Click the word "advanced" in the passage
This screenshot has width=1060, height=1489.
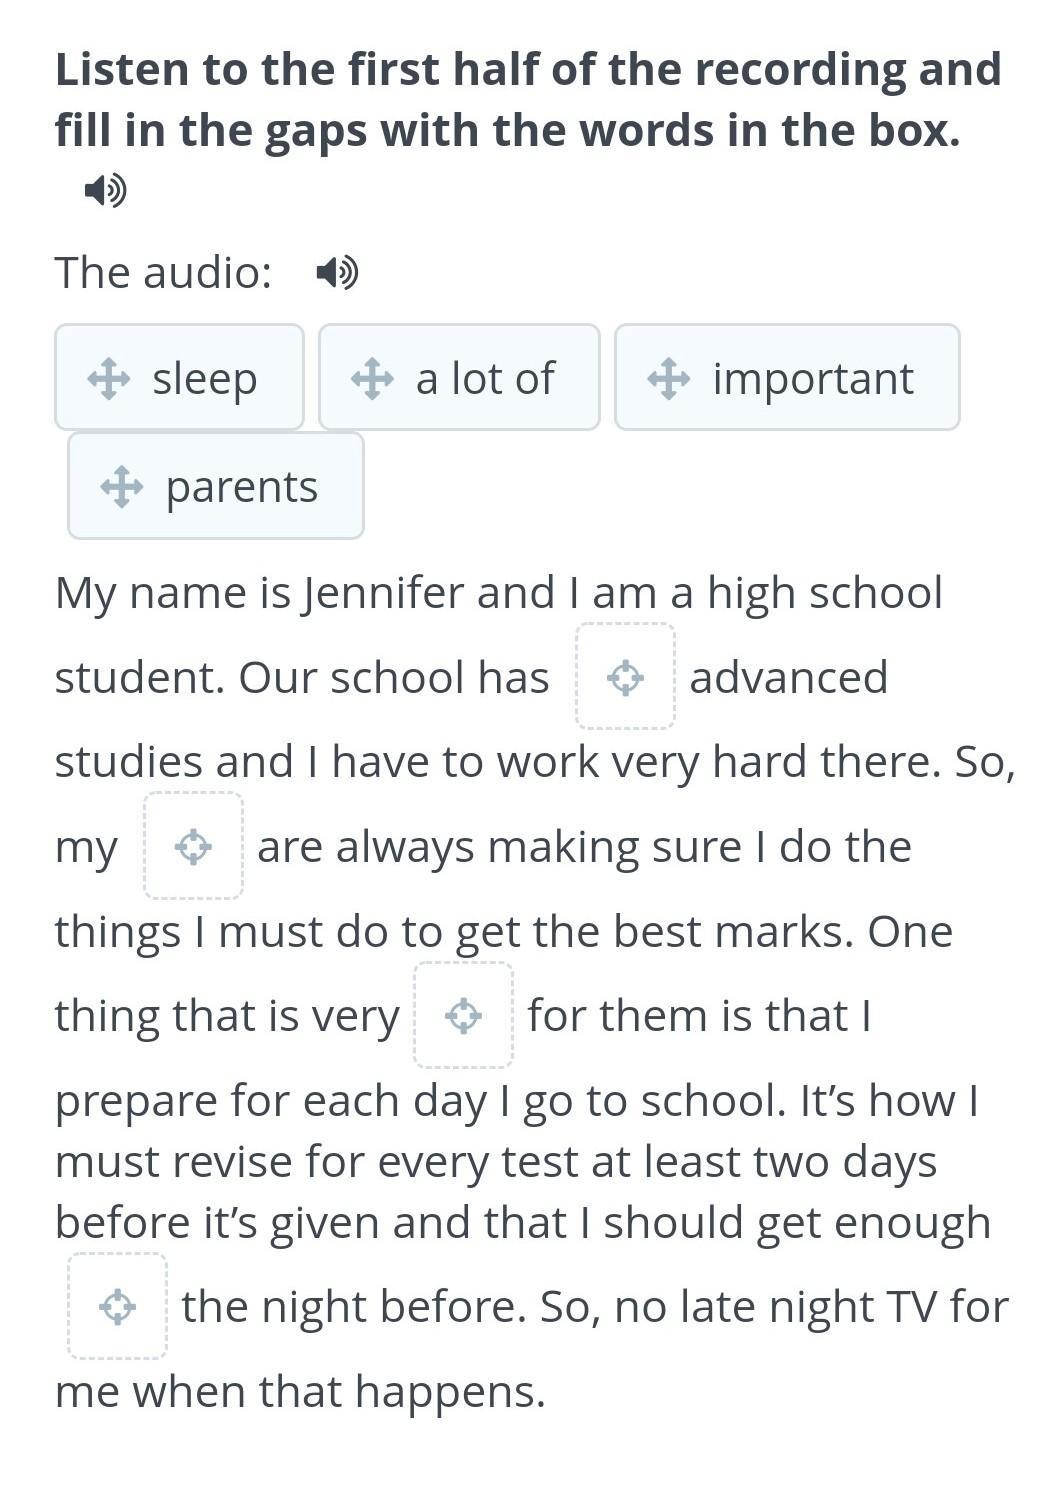(x=788, y=677)
